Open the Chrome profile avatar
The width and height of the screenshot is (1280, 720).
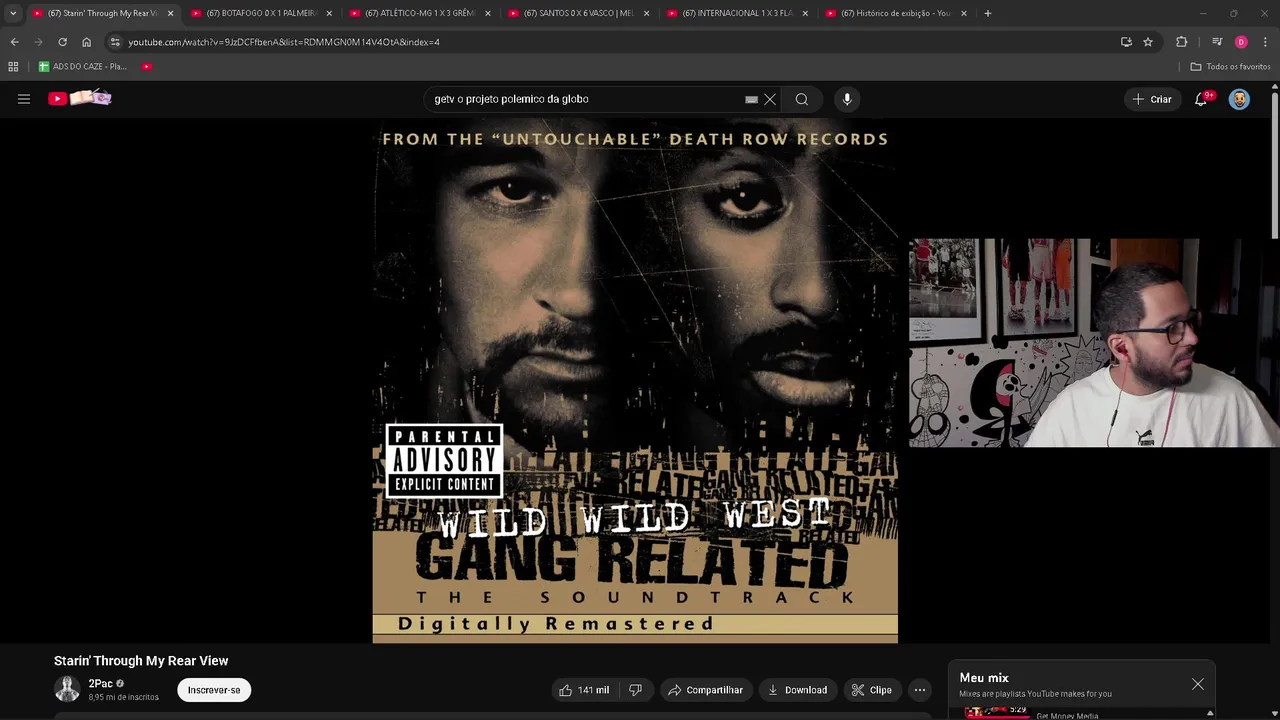[1241, 42]
